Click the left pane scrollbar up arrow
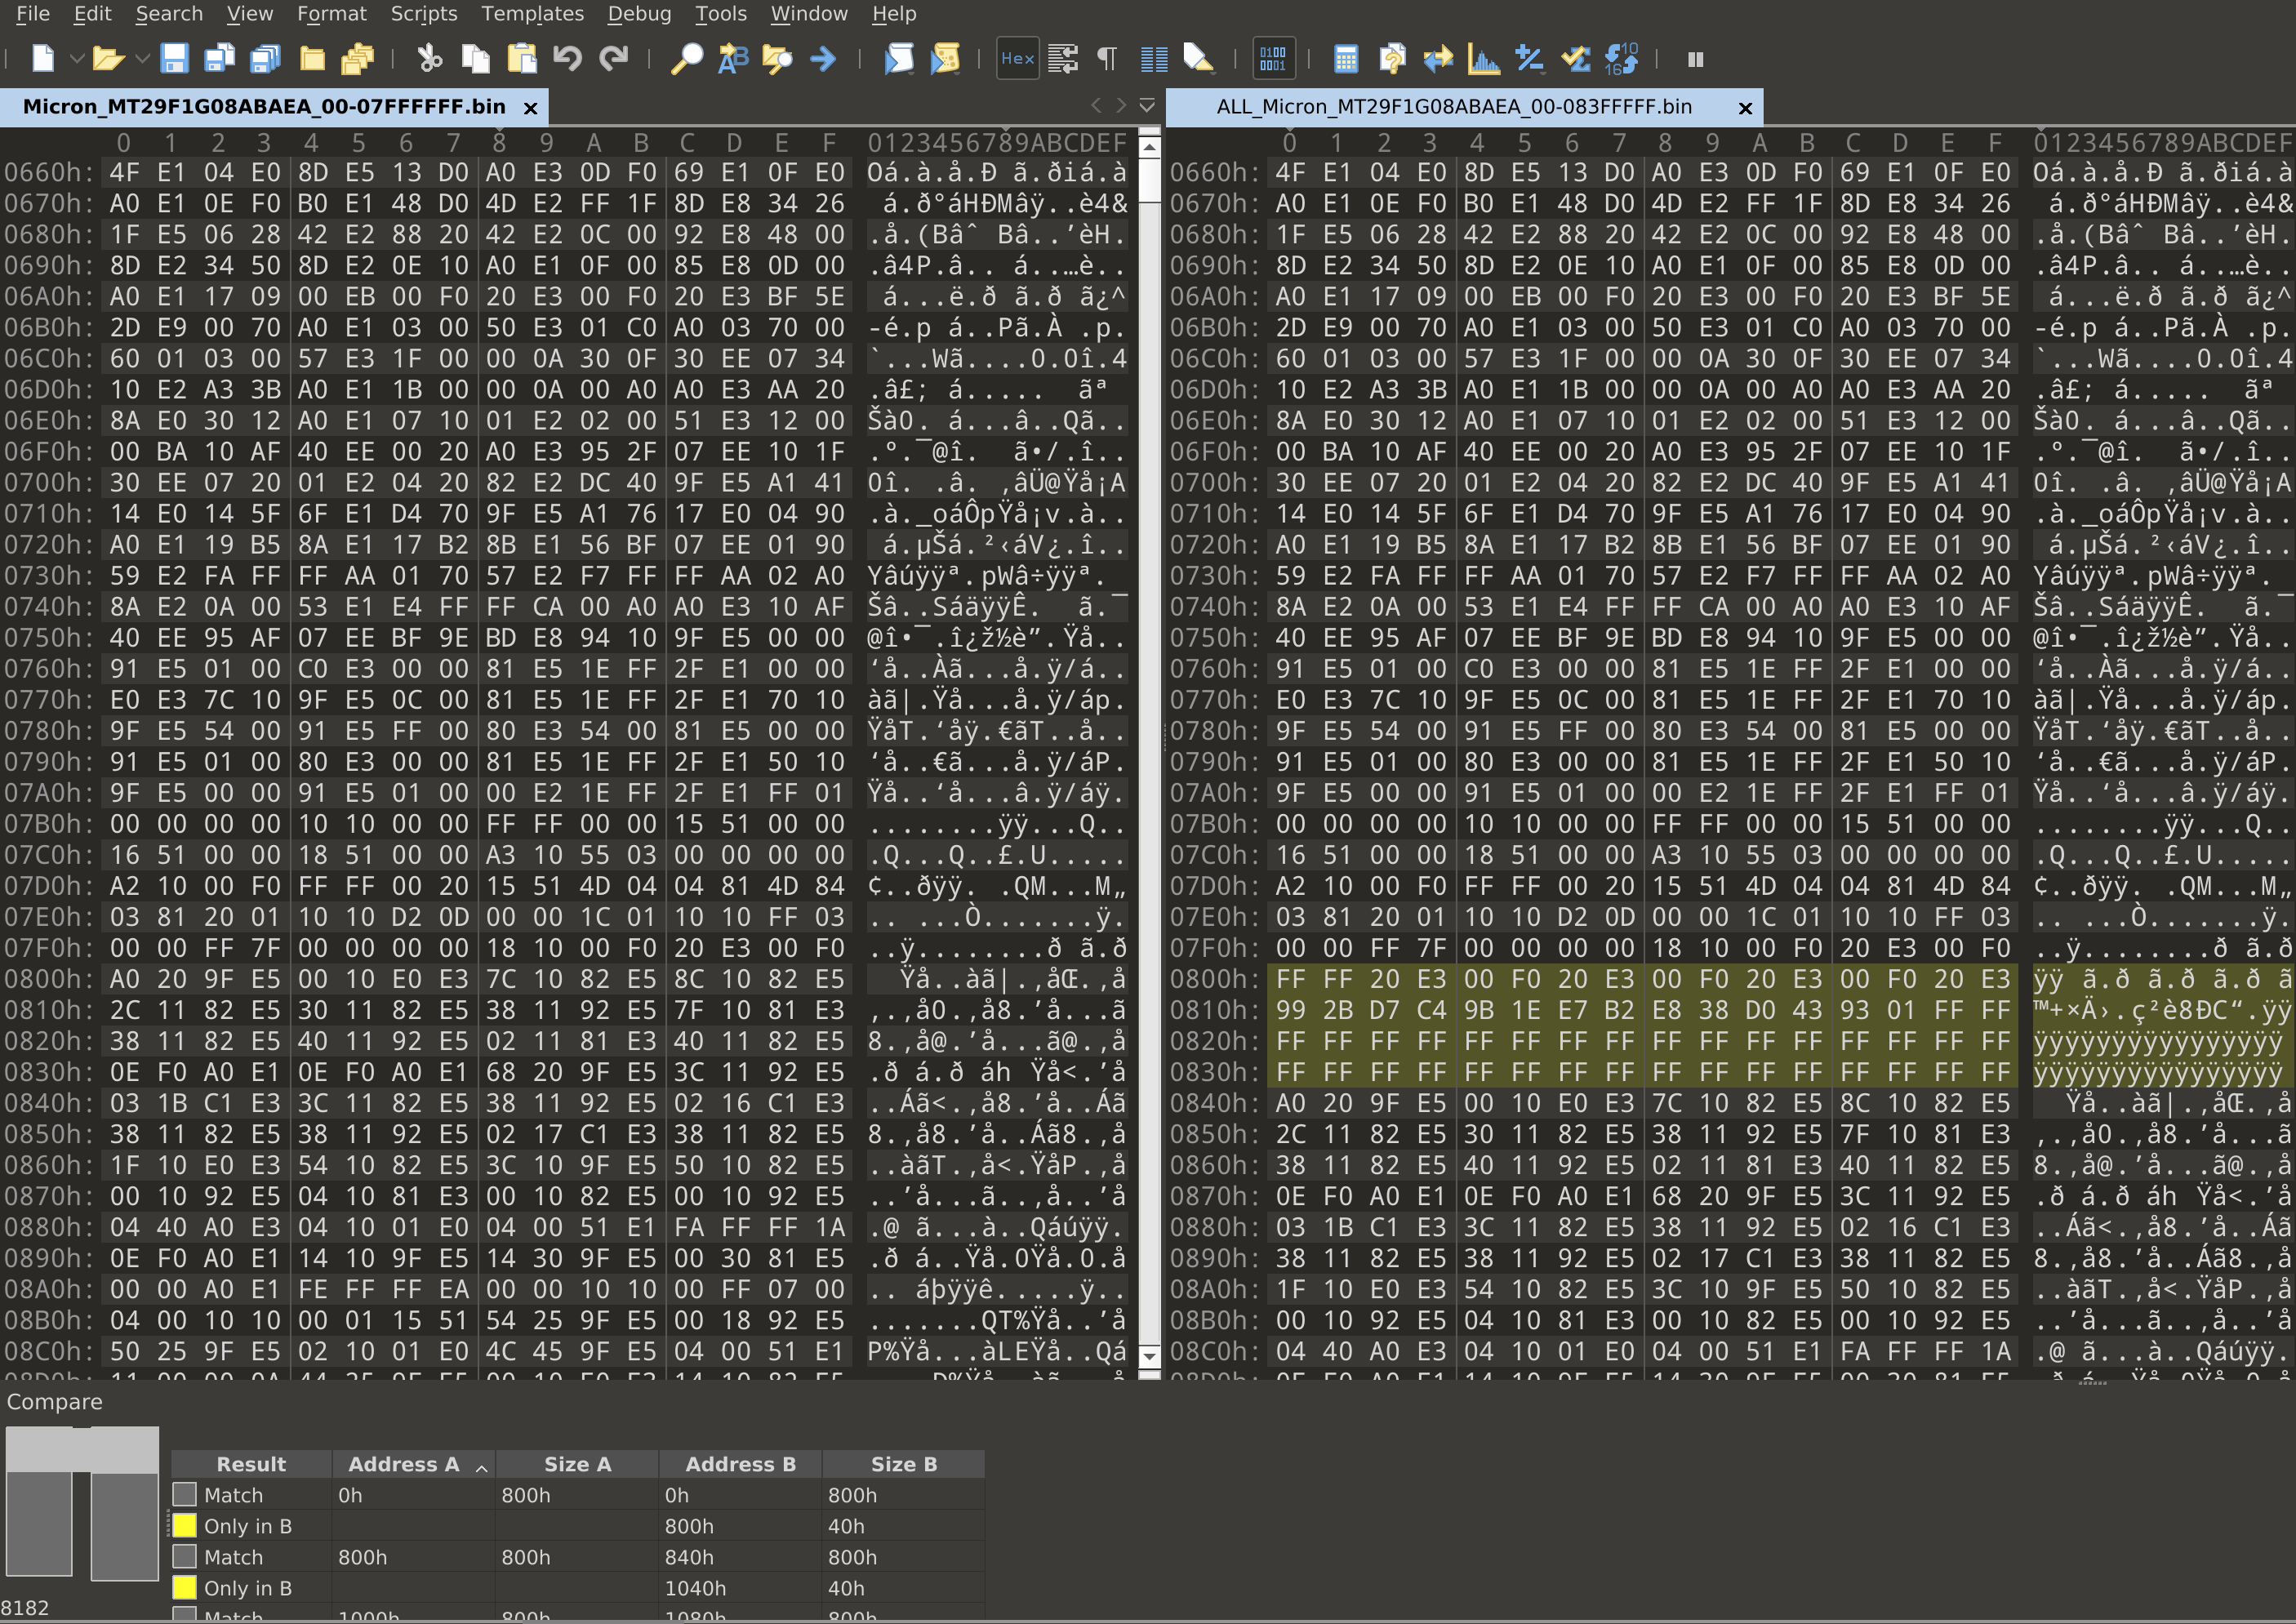 [x=1150, y=147]
